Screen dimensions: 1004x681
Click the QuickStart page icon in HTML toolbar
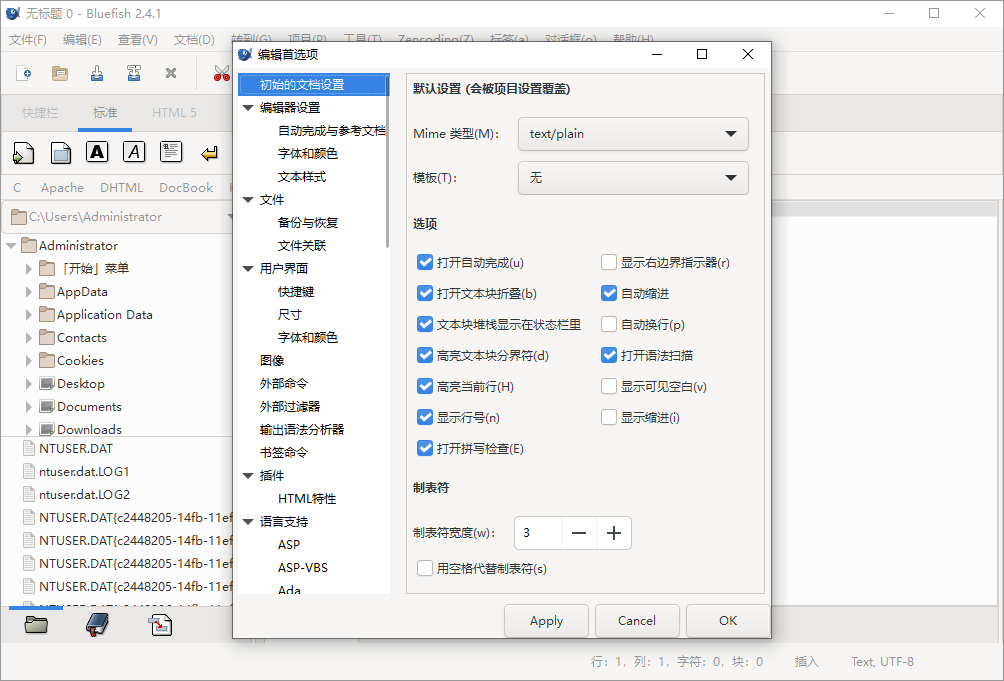tap(24, 153)
